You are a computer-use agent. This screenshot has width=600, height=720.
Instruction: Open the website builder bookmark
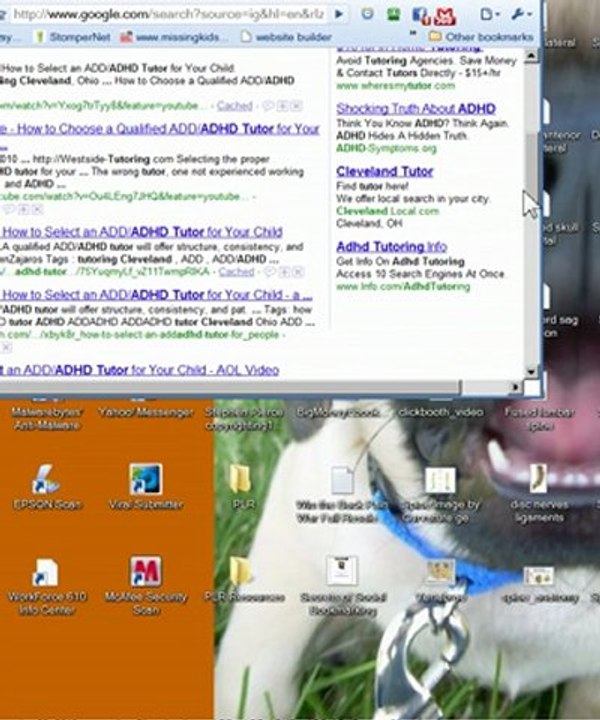tap(286, 37)
